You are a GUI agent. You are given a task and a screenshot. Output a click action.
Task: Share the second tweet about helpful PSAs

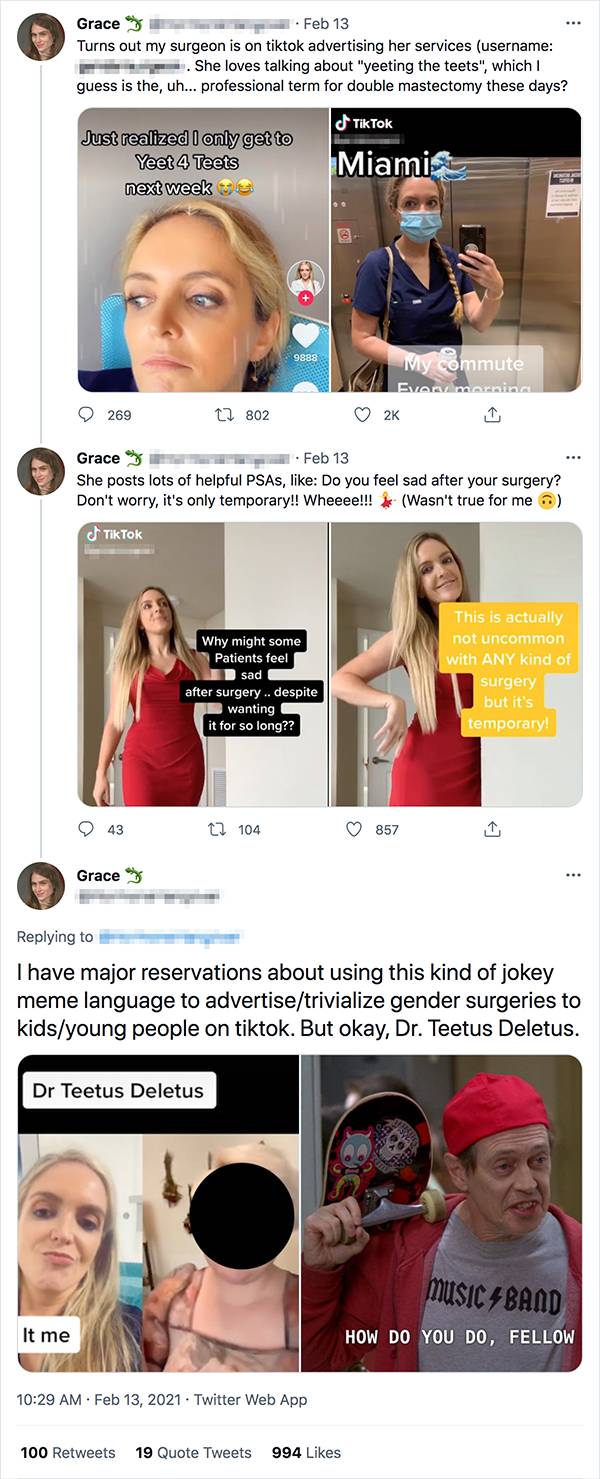coord(492,829)
